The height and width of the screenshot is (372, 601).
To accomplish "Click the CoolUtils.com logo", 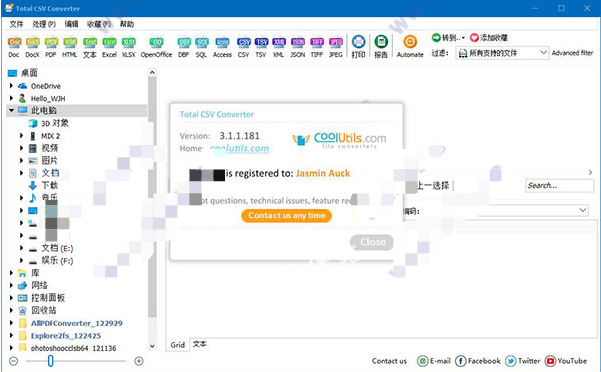I will click(x=339, y=140).
